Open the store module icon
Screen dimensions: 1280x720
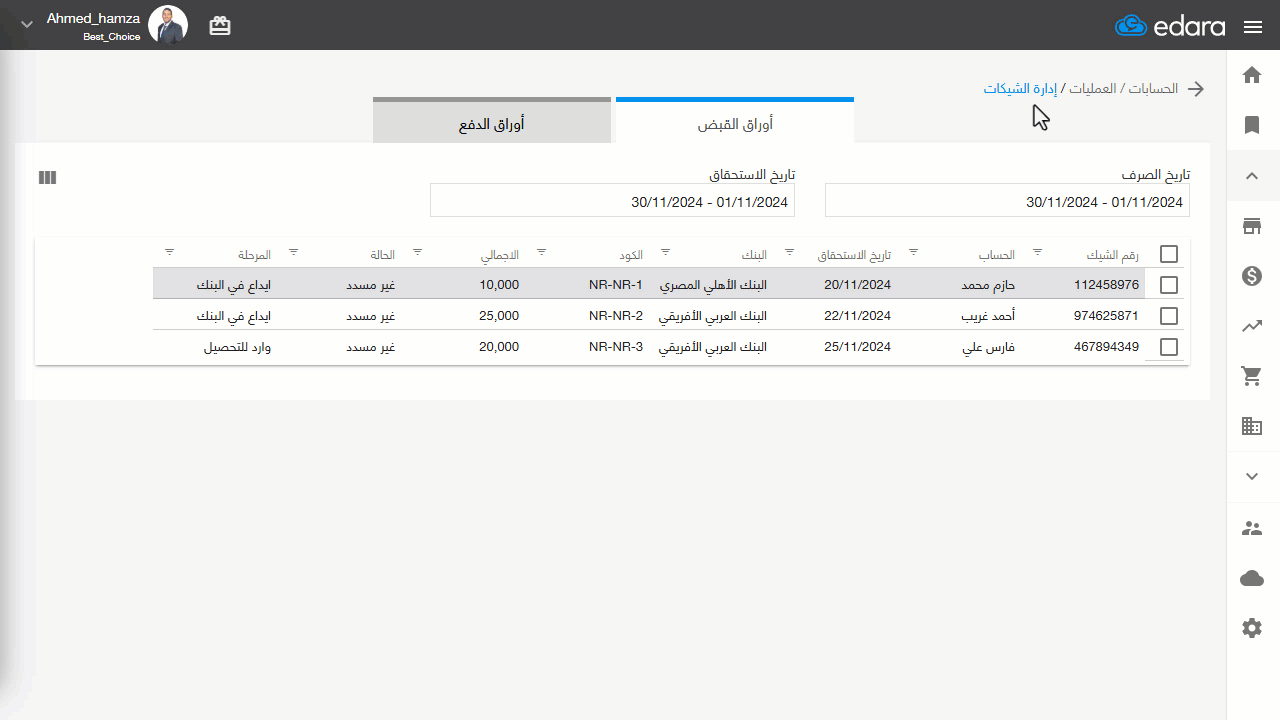point(1252,226)
